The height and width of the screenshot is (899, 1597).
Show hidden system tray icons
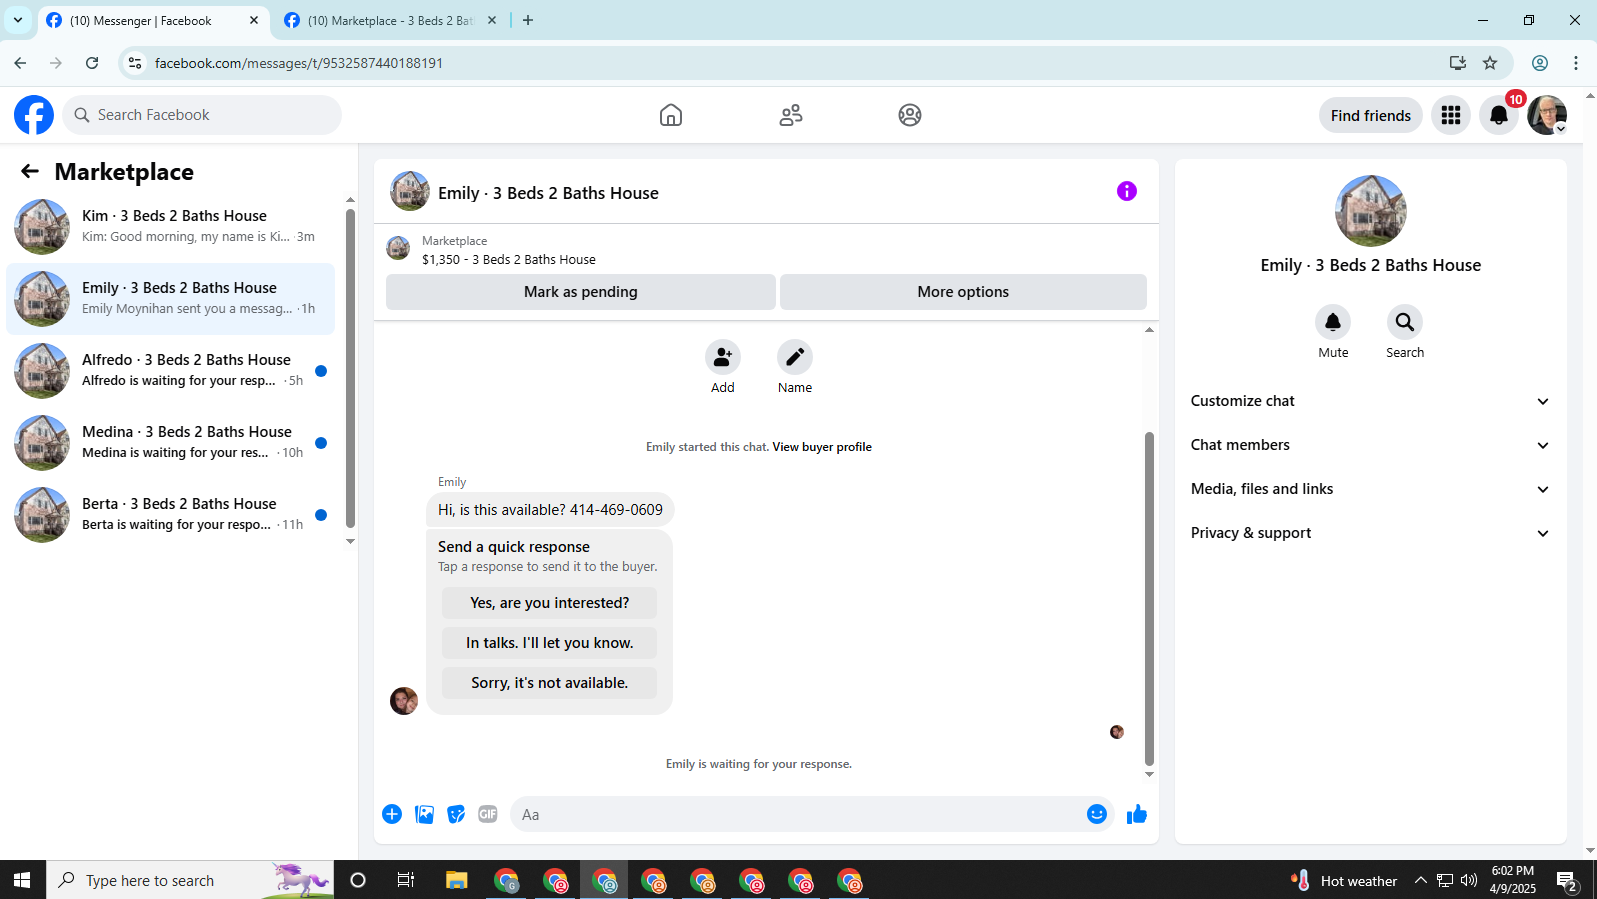tap(1420, 880)
